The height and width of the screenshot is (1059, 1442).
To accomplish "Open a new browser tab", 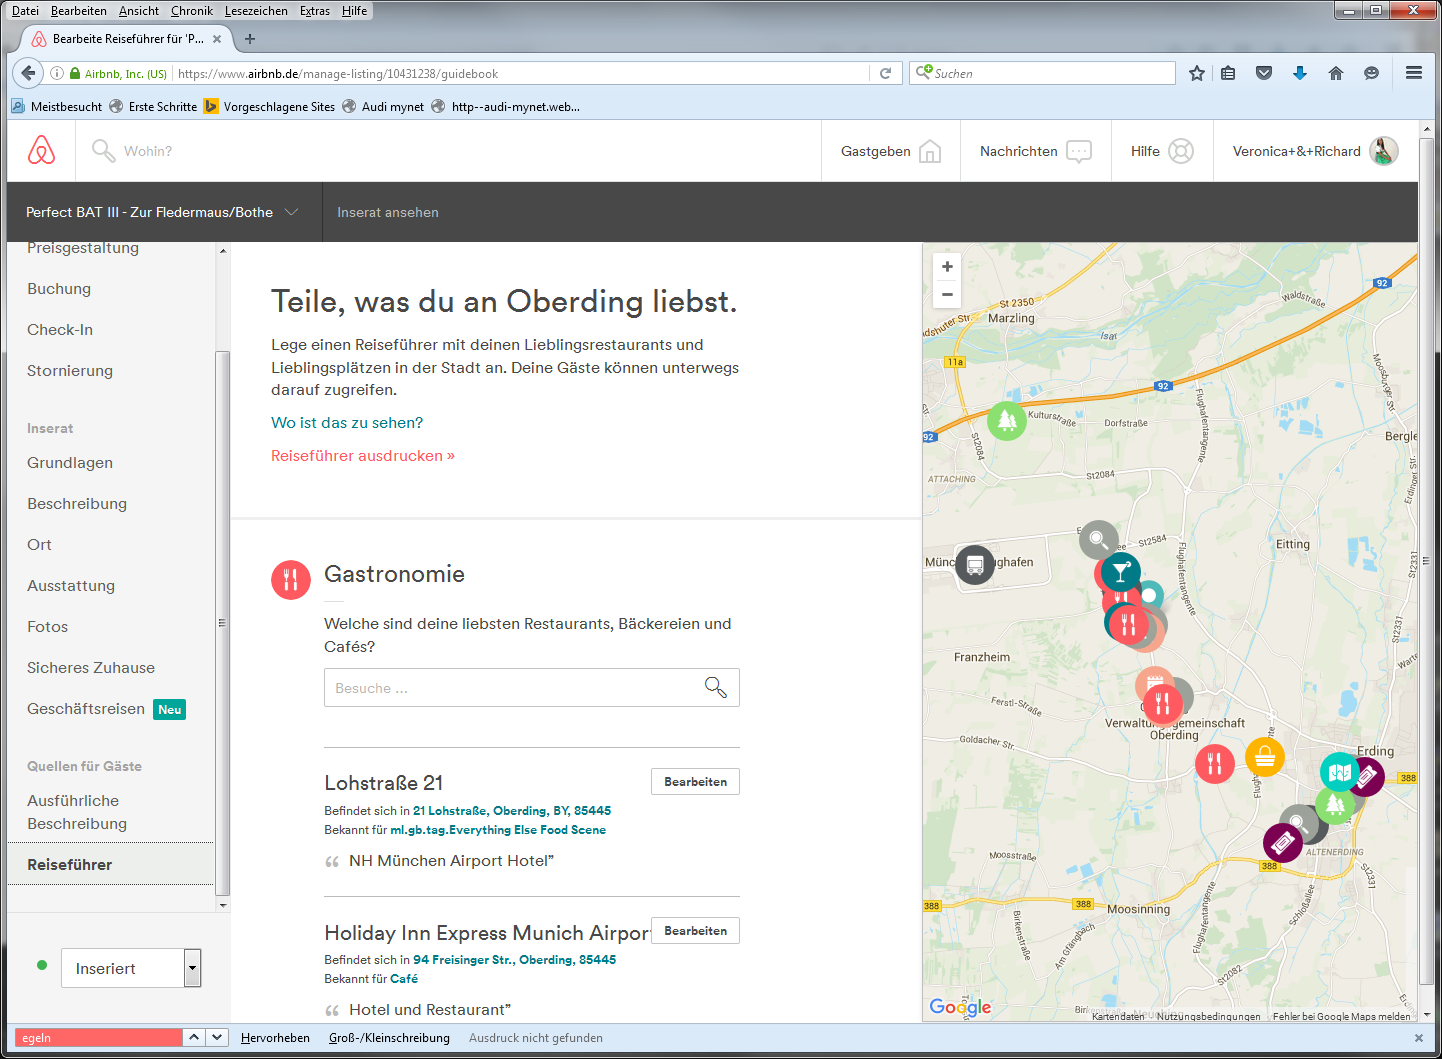I will [250, 39].
